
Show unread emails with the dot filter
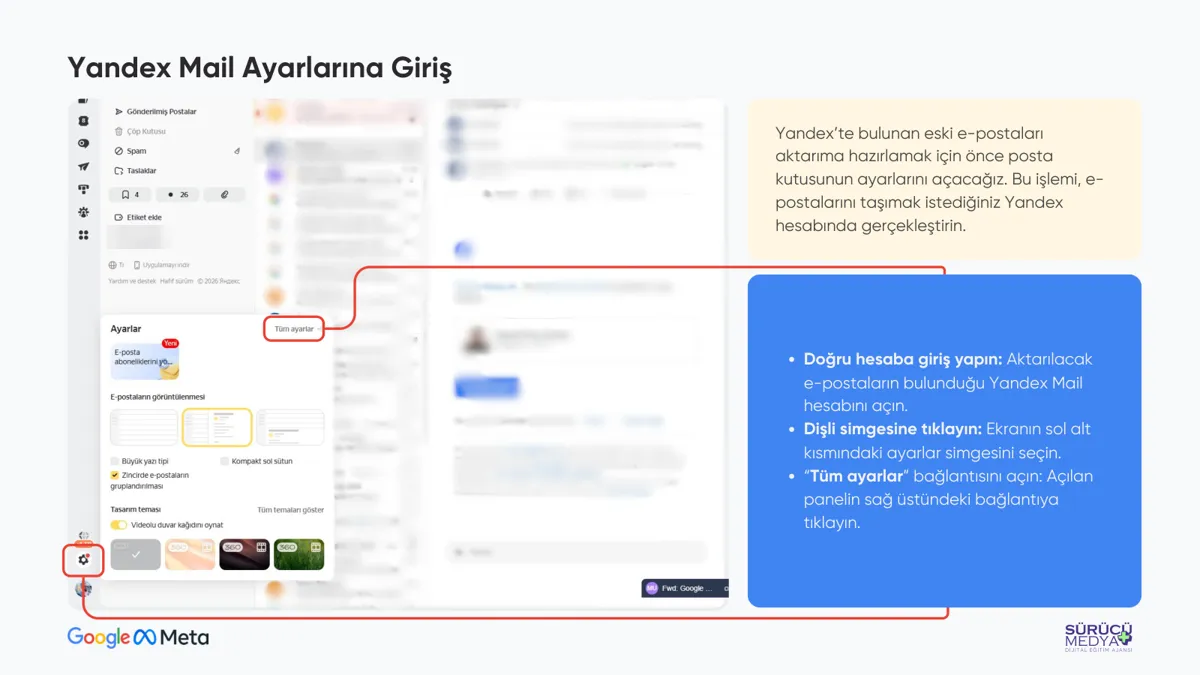click(x=178, y=195)
